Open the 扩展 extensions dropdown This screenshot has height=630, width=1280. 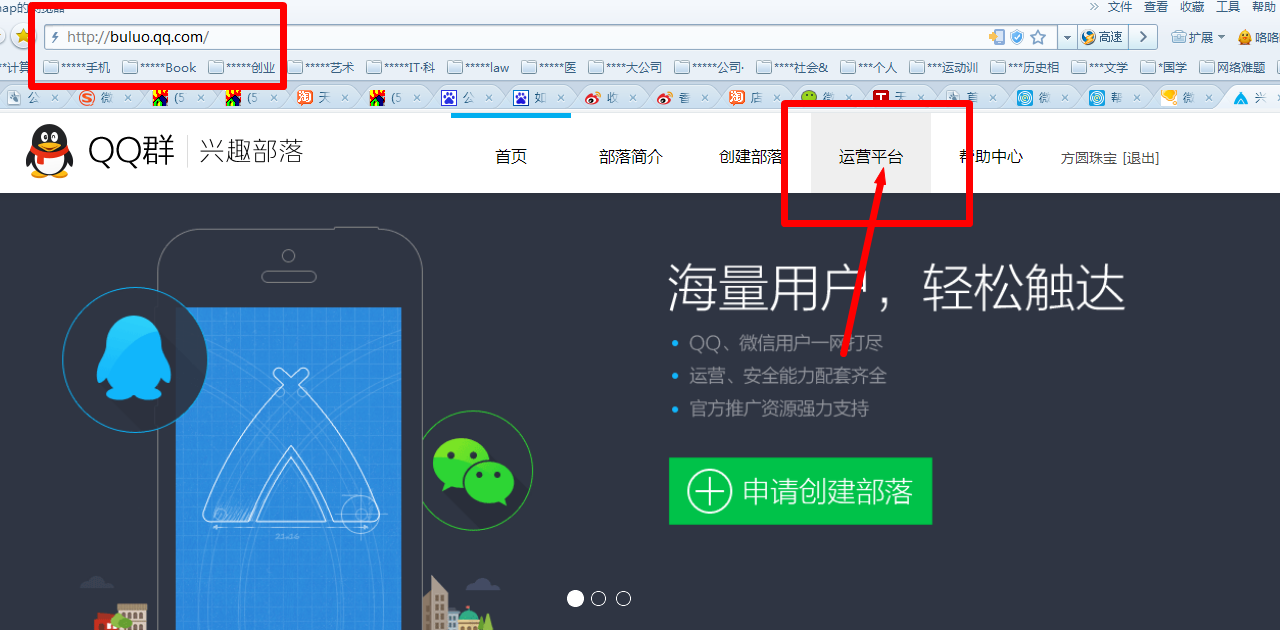(1198, 37)
